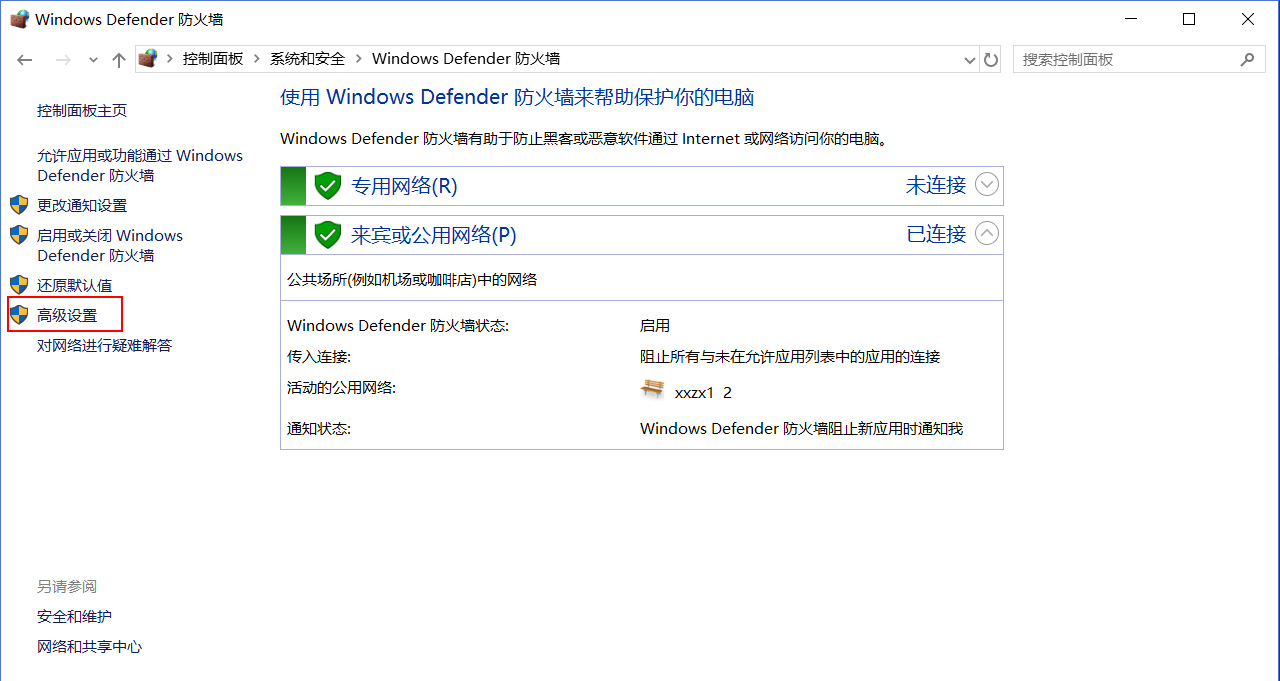Click the 通知状态: label
1280x681 pixels.
pos(319,429)
